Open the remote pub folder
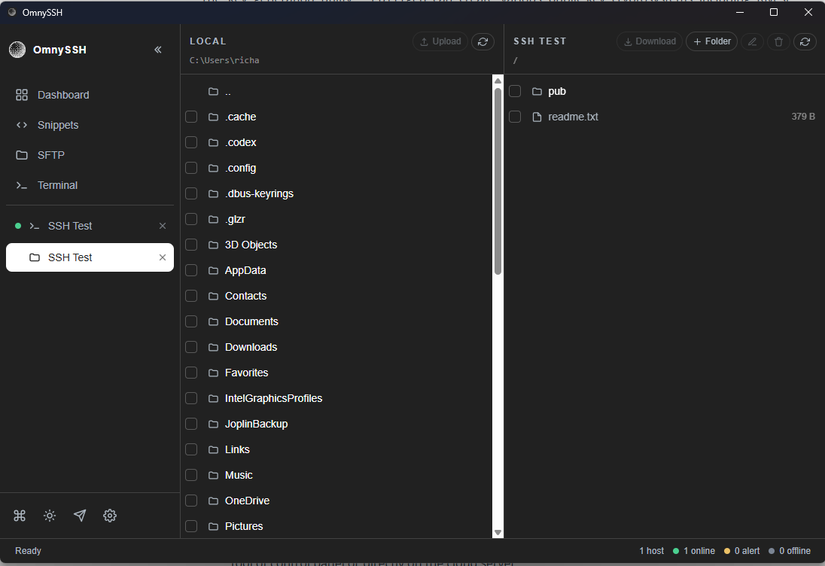 [557, 91]
